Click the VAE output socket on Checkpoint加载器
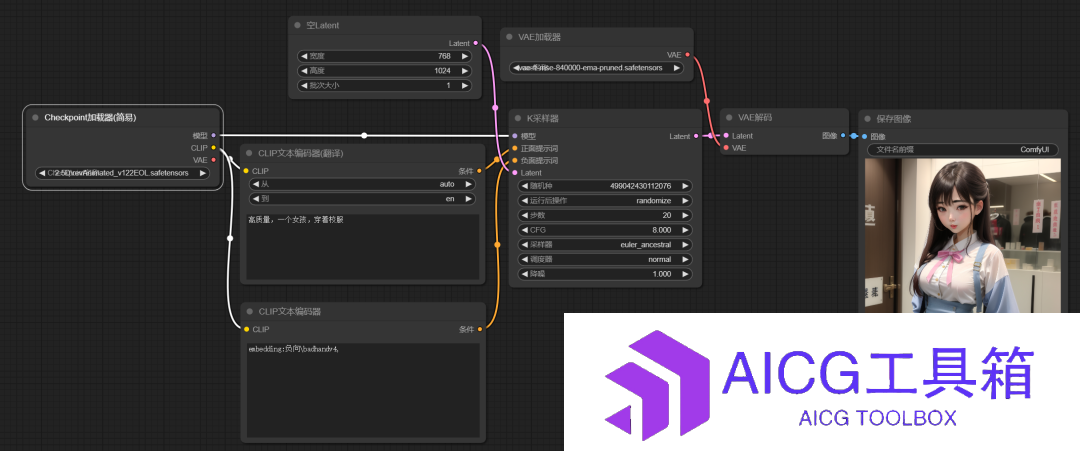This screenshot has height=451, width=1080. click(214, 160)
